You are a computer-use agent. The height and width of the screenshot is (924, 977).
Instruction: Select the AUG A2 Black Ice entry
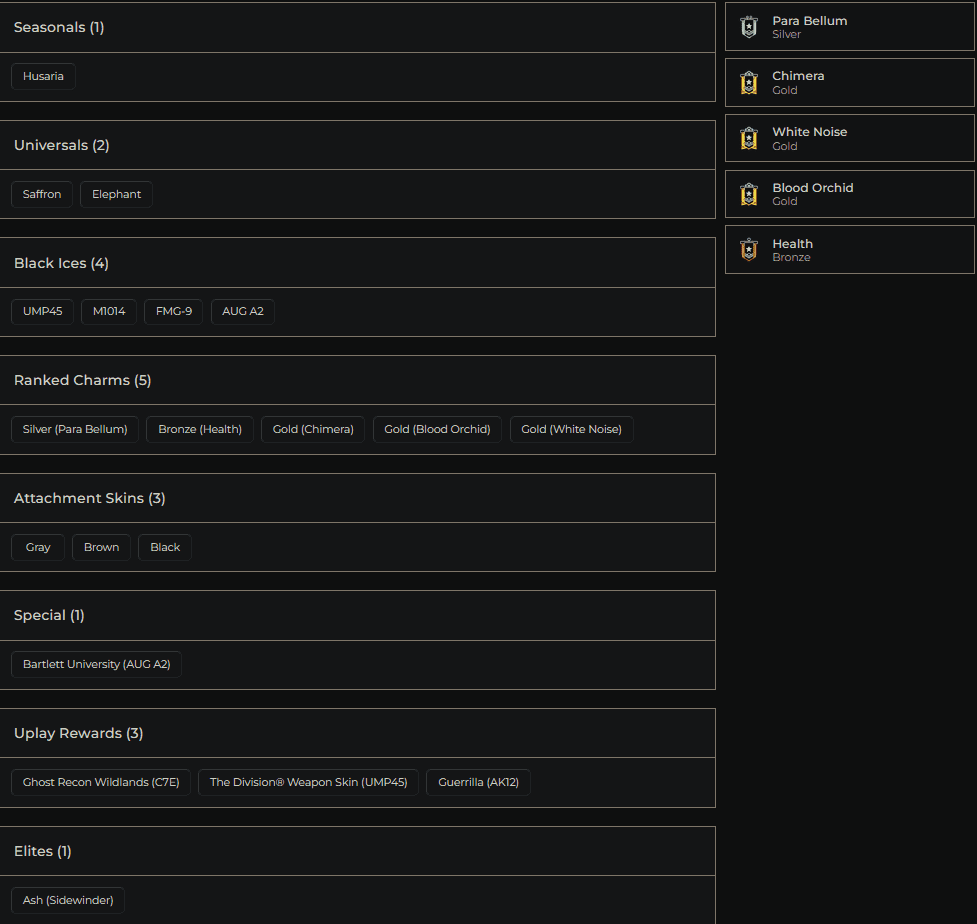pyautogui.click(x=242, y=311)
